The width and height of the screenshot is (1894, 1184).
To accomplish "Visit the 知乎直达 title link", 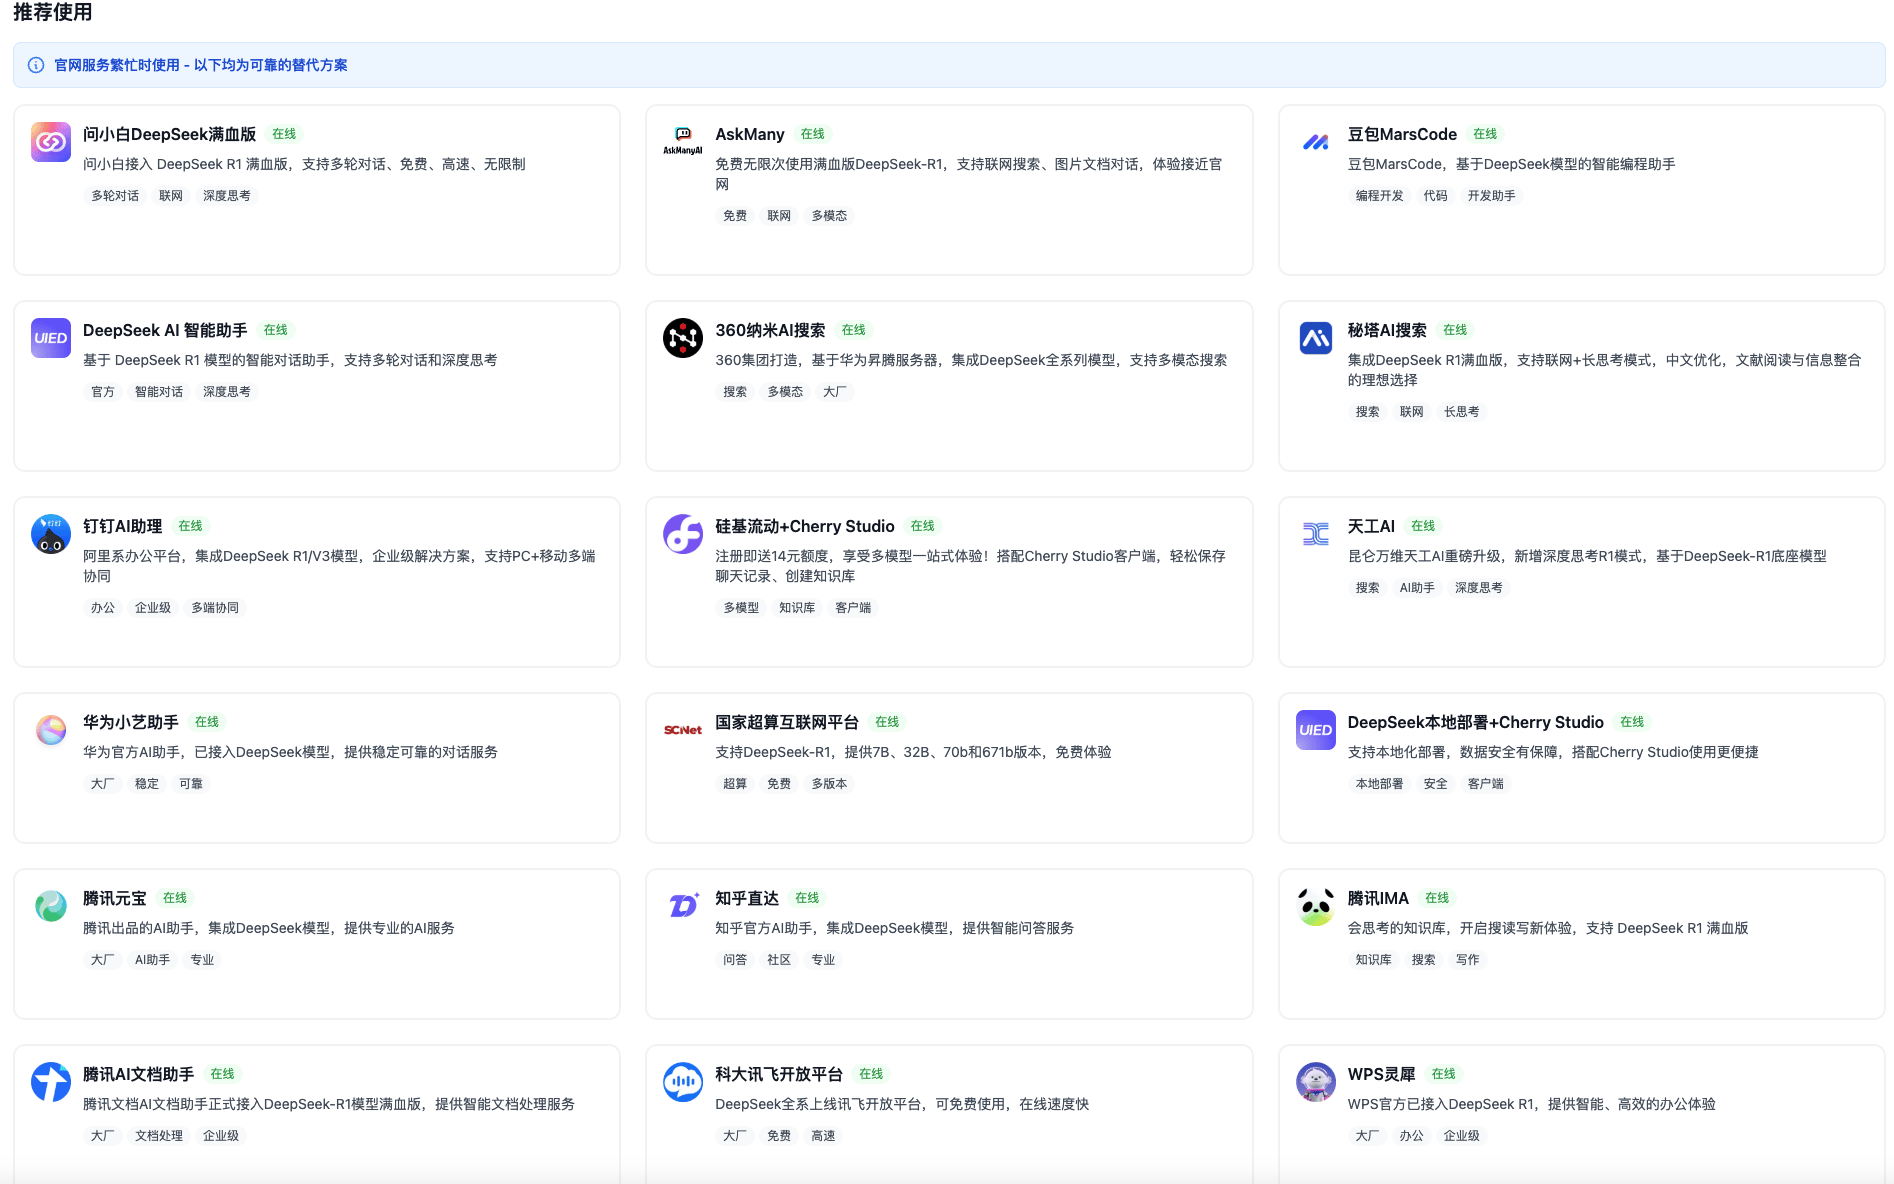I will [x=747, y=898].
